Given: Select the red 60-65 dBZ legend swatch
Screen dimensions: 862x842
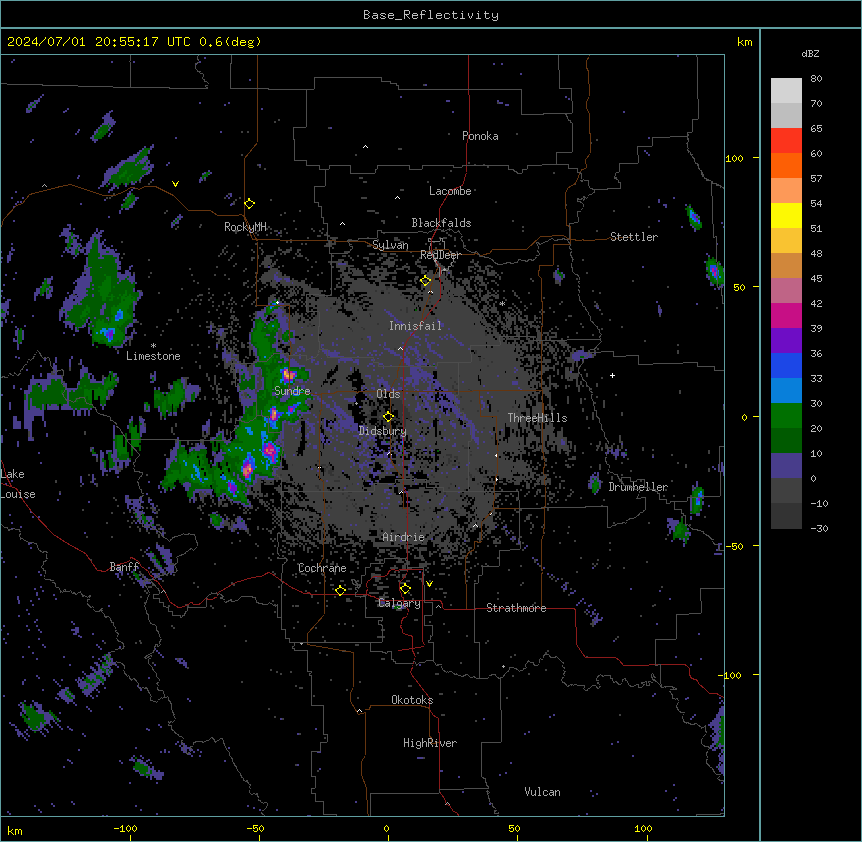Looking at the screenshot, I should pyautogui.click(x=786, y=141).
